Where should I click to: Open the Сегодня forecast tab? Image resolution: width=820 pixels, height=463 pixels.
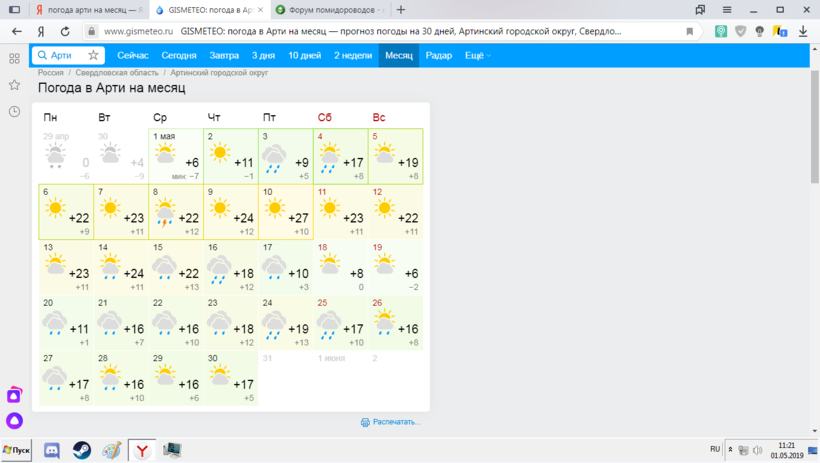[179, 55]
